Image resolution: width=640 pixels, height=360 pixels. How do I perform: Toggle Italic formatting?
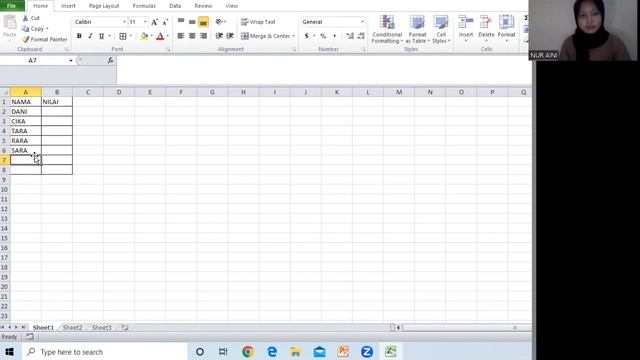90,36
